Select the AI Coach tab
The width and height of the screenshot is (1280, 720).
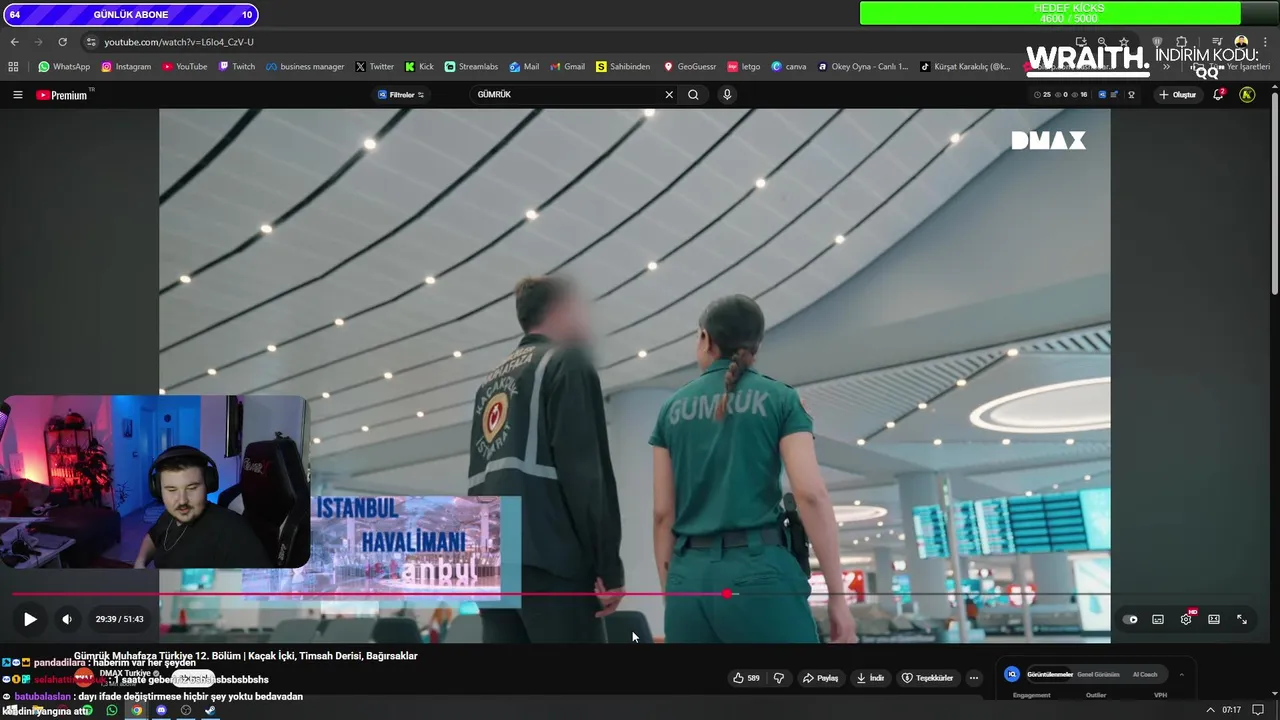(x=1145, y=675)
